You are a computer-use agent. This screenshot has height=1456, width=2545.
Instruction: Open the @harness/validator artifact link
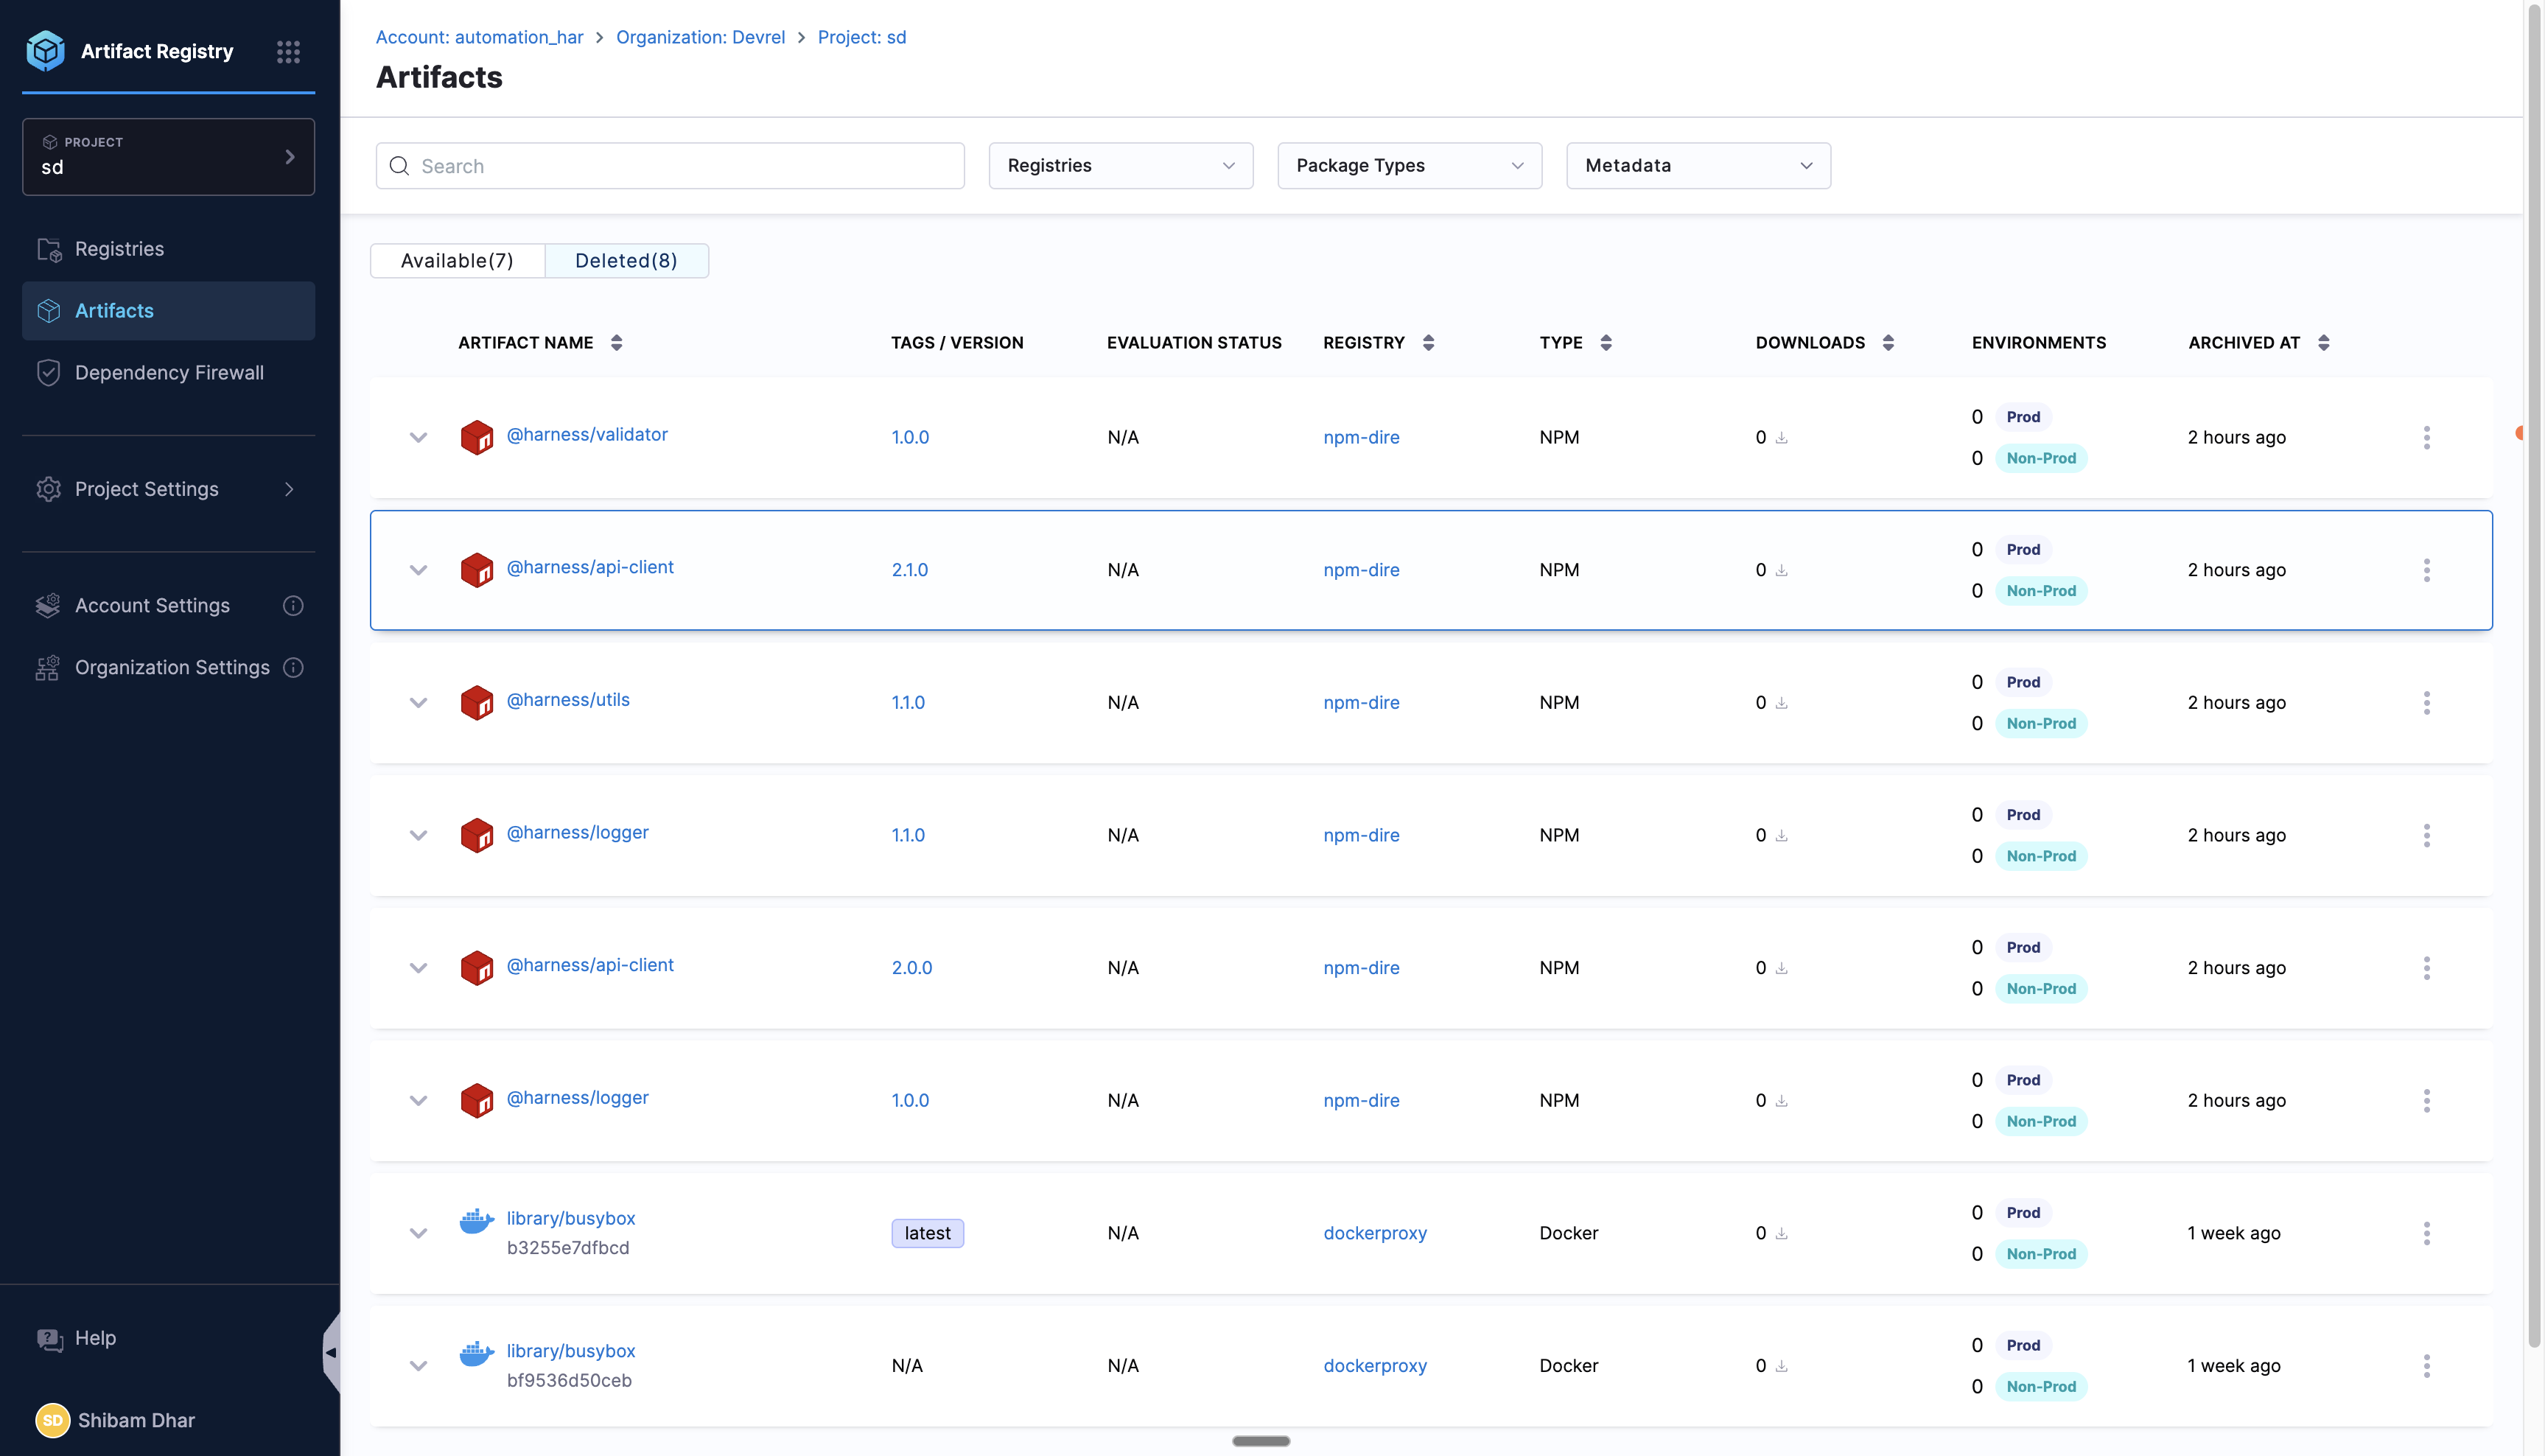coord(588,435)
